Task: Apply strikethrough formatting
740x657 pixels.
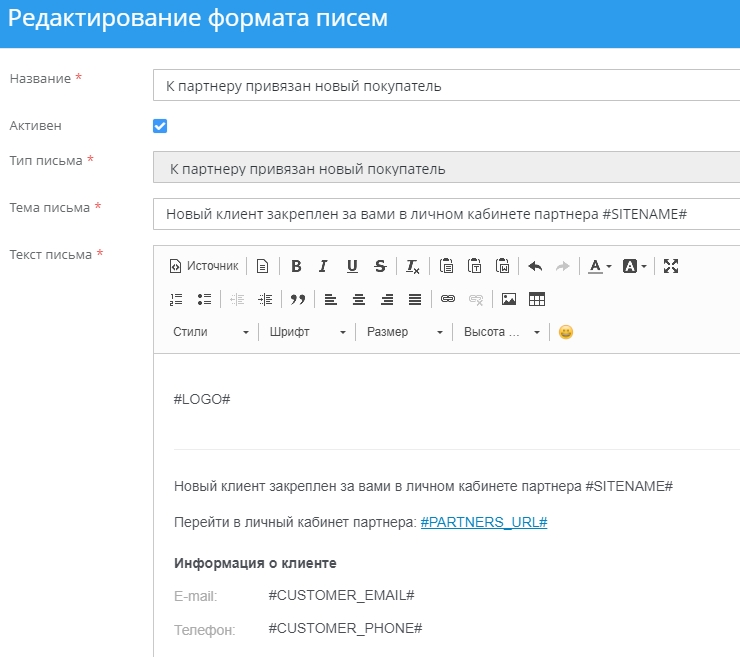Action: click(380, 266)
